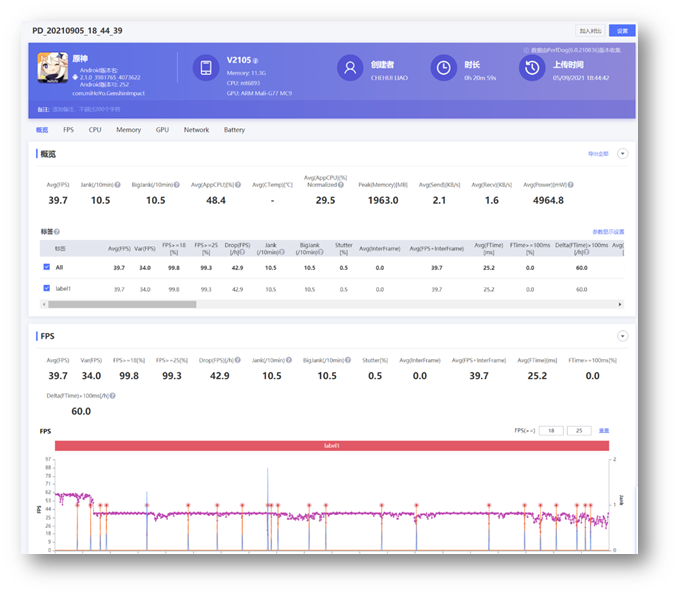680x596 pixels.
Task: Click the Genshin Impact app icon
Action: click(x=52, y=66)
